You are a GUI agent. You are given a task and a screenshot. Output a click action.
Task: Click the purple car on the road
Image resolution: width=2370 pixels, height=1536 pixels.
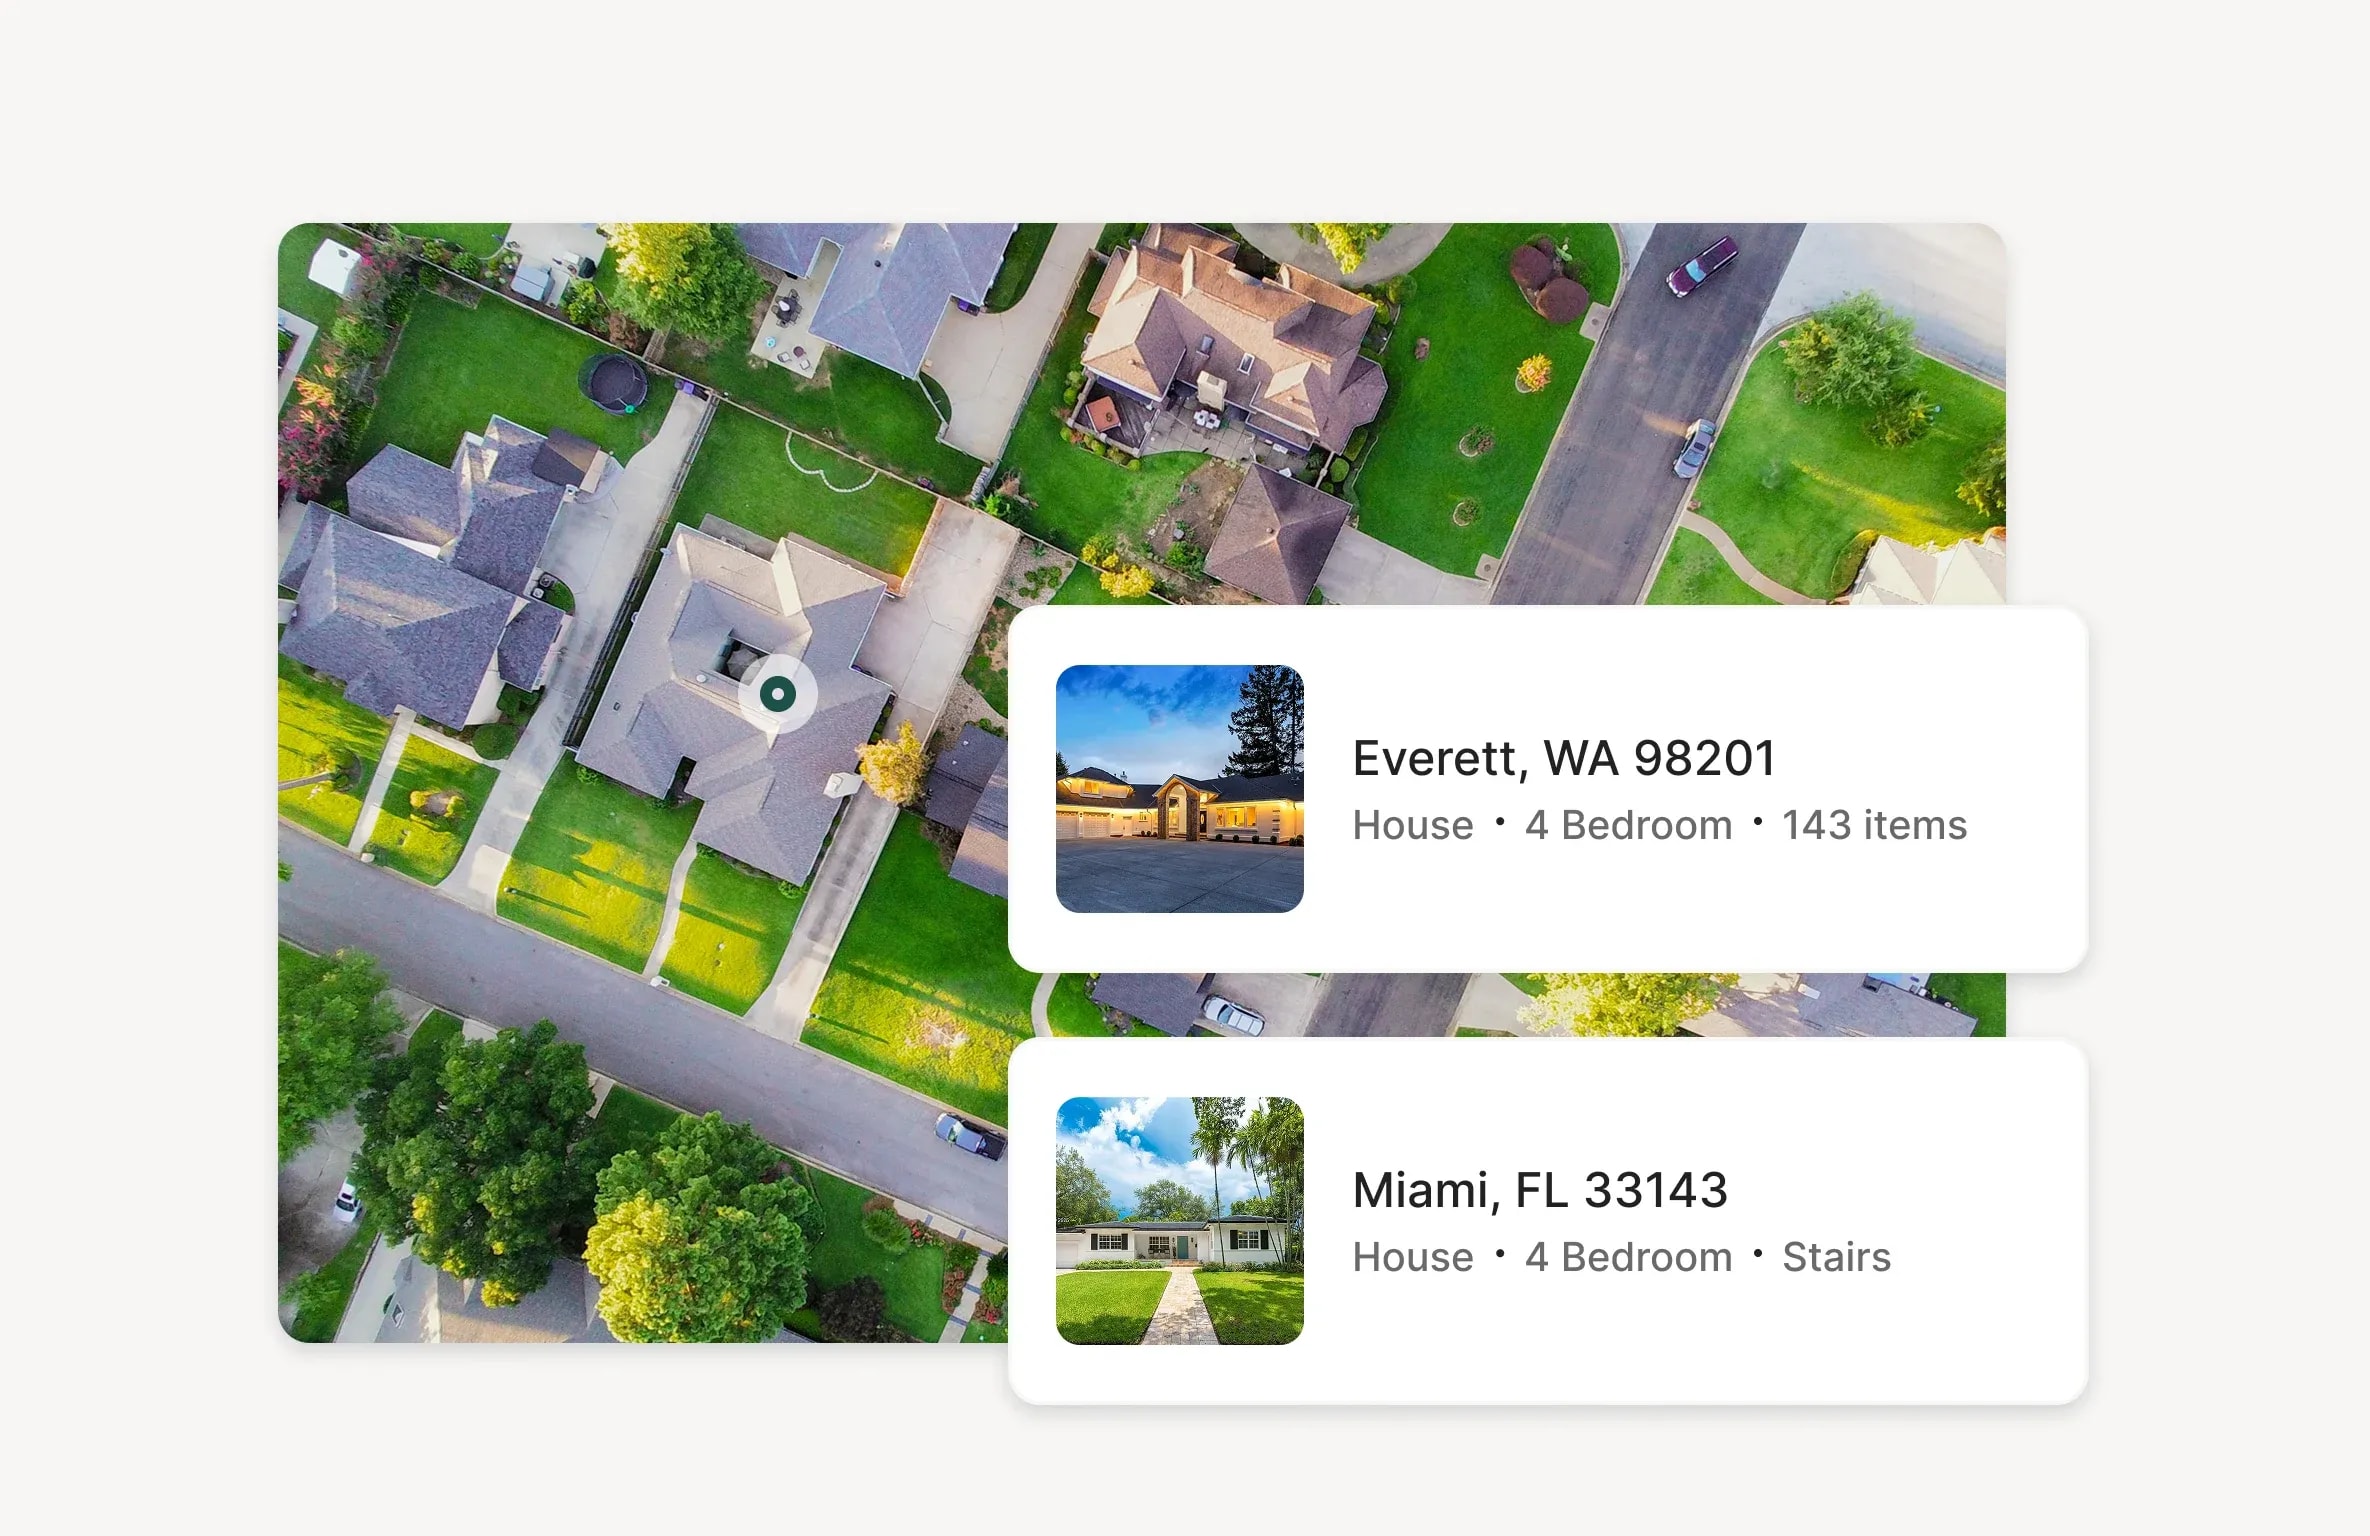point(1701,265)
